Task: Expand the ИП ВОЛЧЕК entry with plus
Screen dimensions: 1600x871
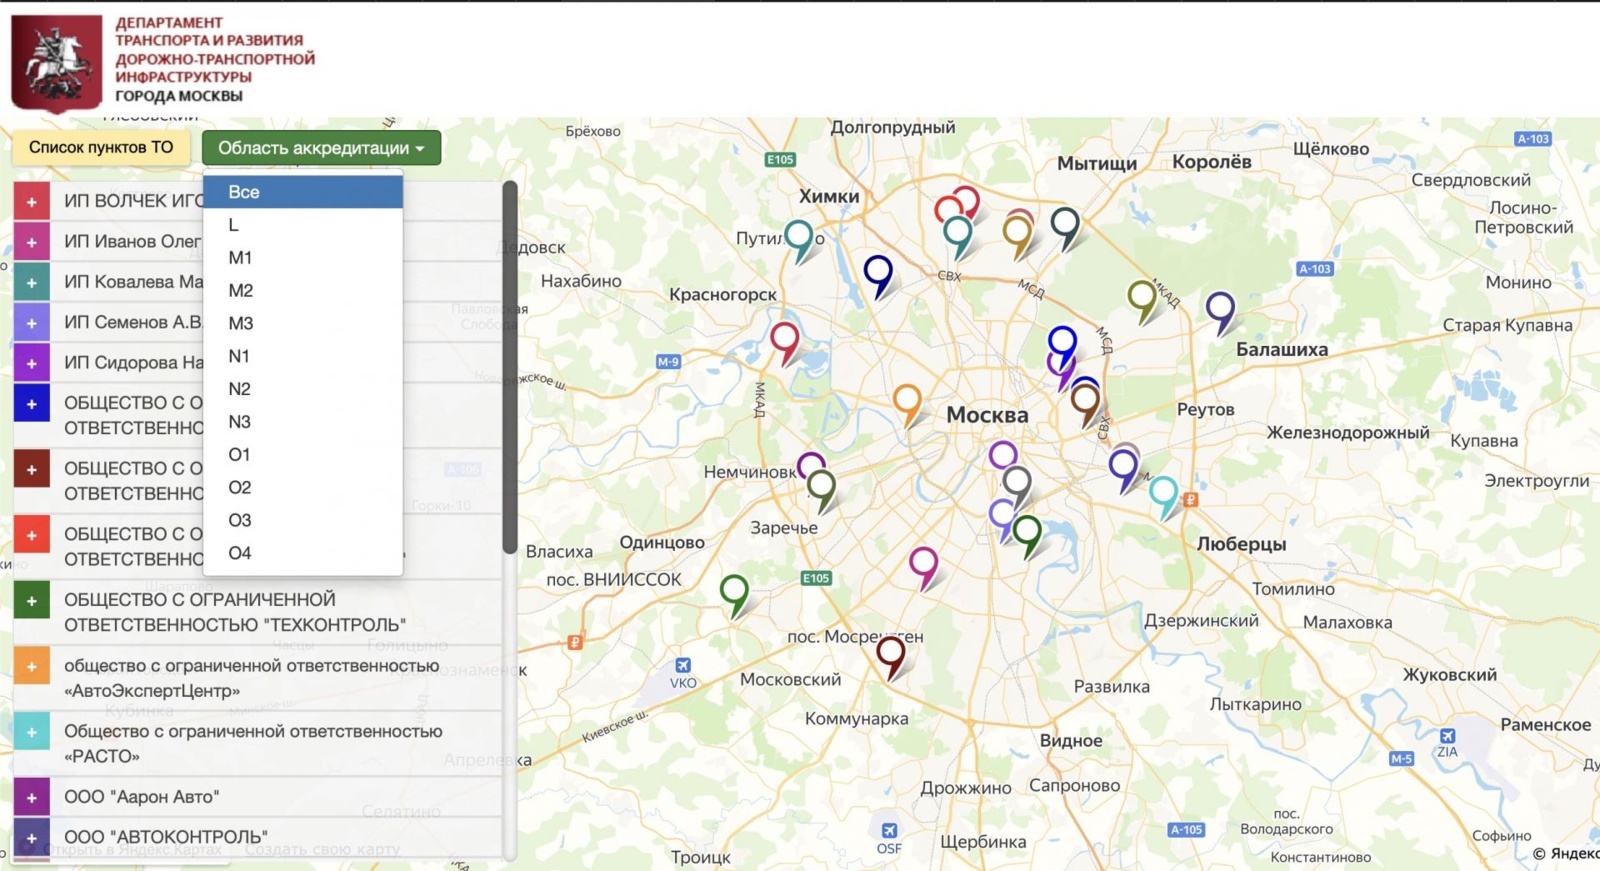Action: (x=32, y=202)
